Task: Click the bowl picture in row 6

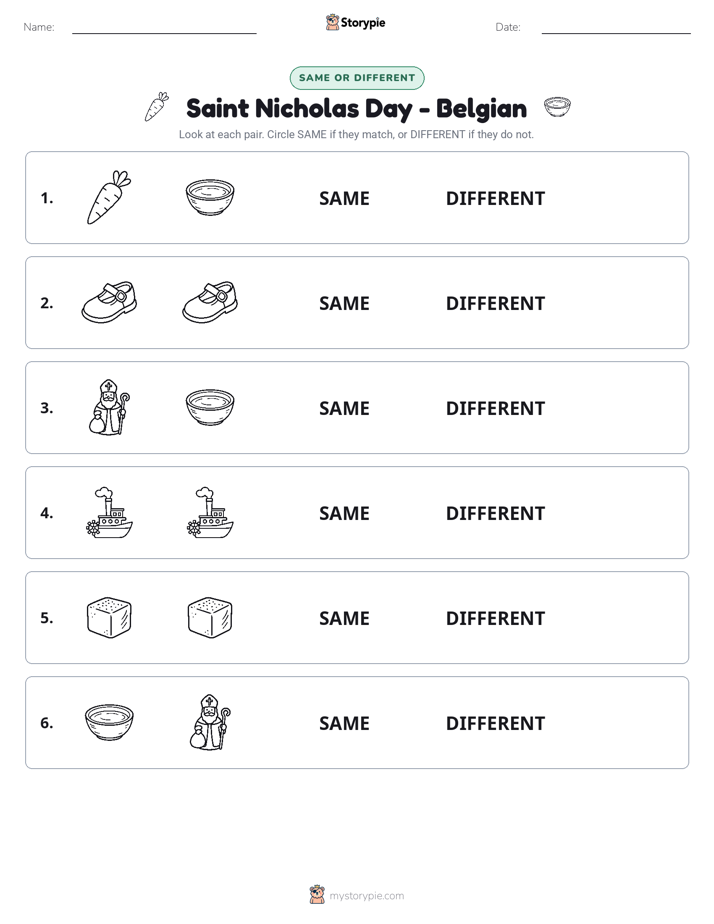Action: tap(109, 722)
